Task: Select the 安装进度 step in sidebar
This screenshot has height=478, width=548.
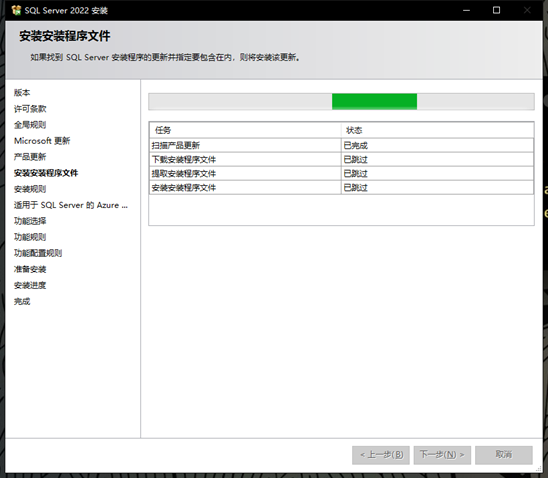Action: (30, 285)
